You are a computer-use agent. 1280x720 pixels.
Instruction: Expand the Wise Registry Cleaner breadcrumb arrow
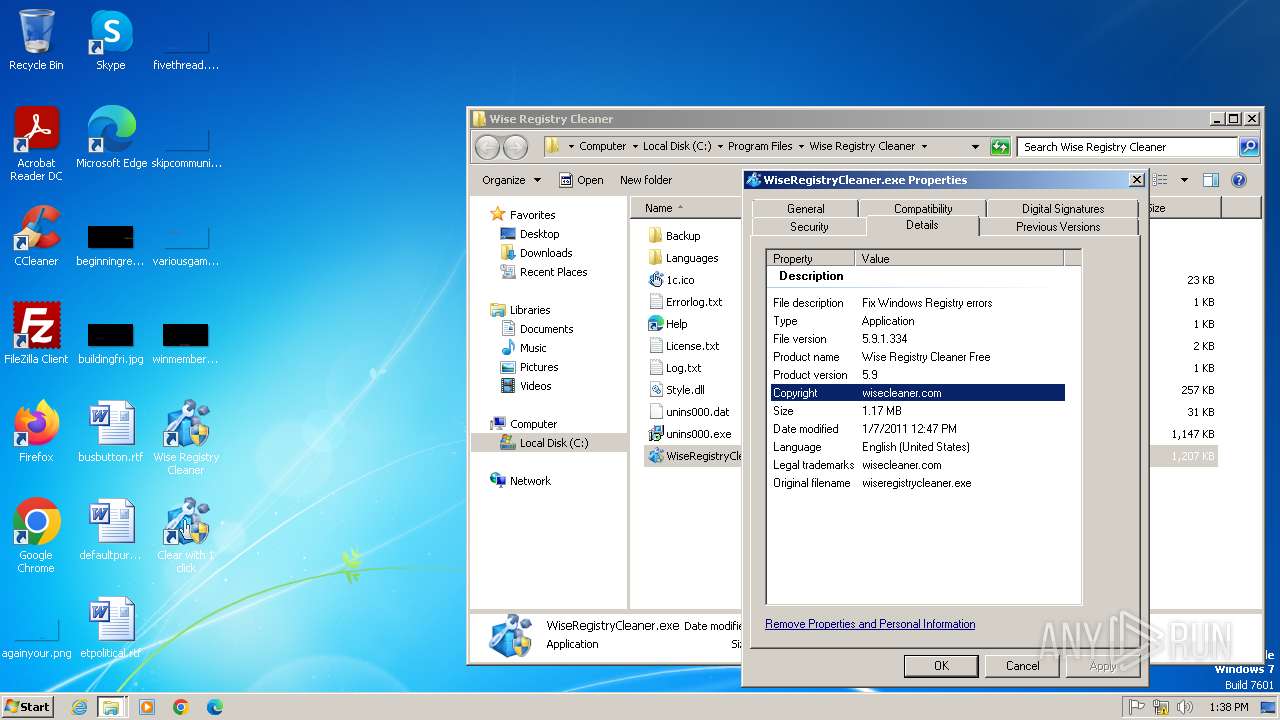[x=924, y=146]
